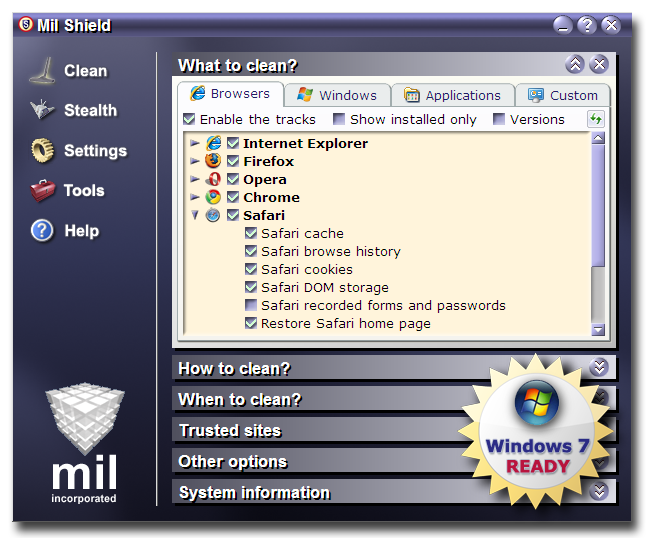Viewport: 650px width, 538px height.
Task: Expand the Internet Explorer tree node
Action: (194, 143)
